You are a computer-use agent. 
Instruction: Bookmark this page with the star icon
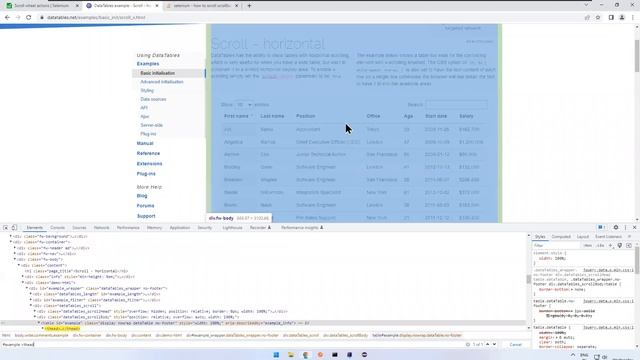(598, 18)
